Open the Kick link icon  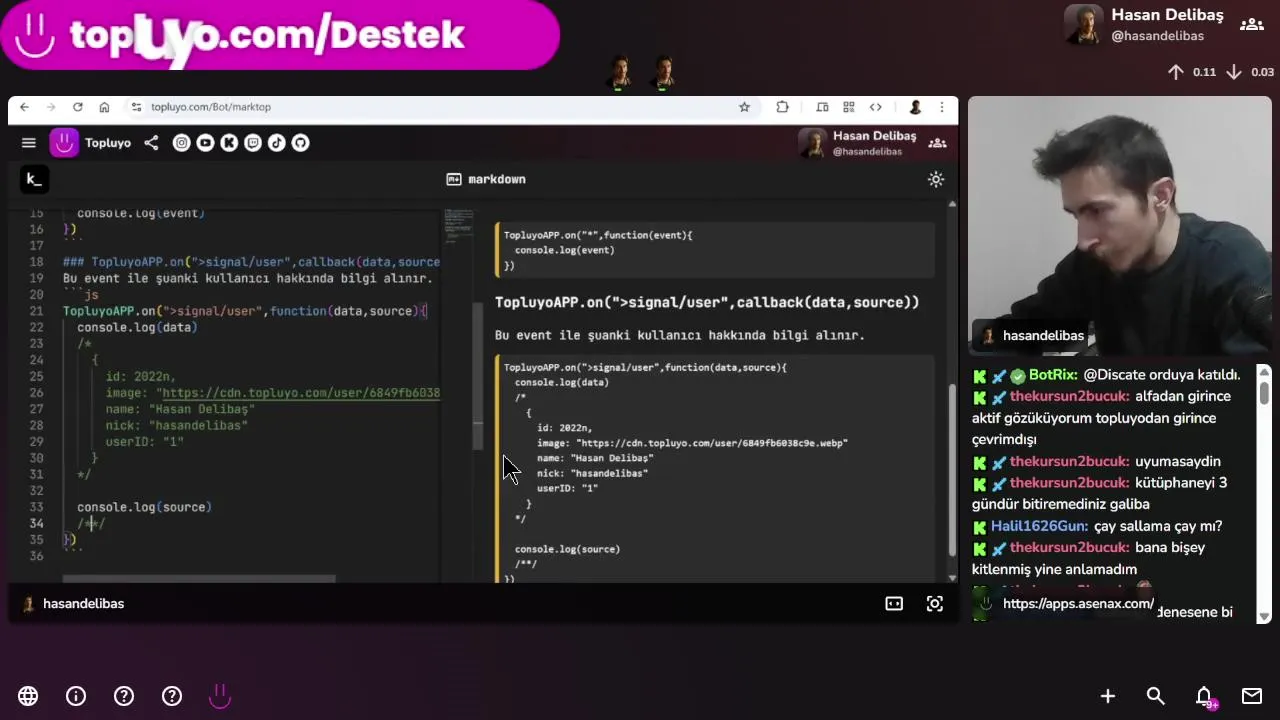point(229,143)
